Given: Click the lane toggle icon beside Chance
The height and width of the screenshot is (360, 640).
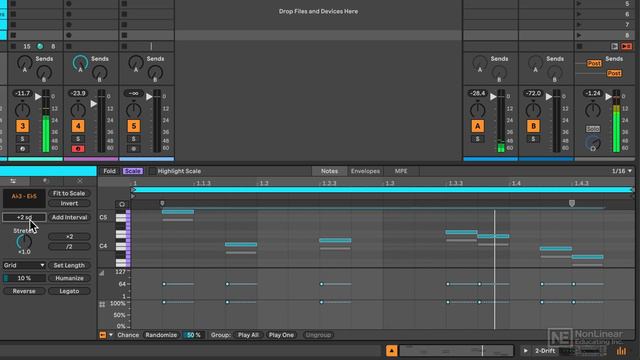Looking at the screenshot, I should 102,335.
